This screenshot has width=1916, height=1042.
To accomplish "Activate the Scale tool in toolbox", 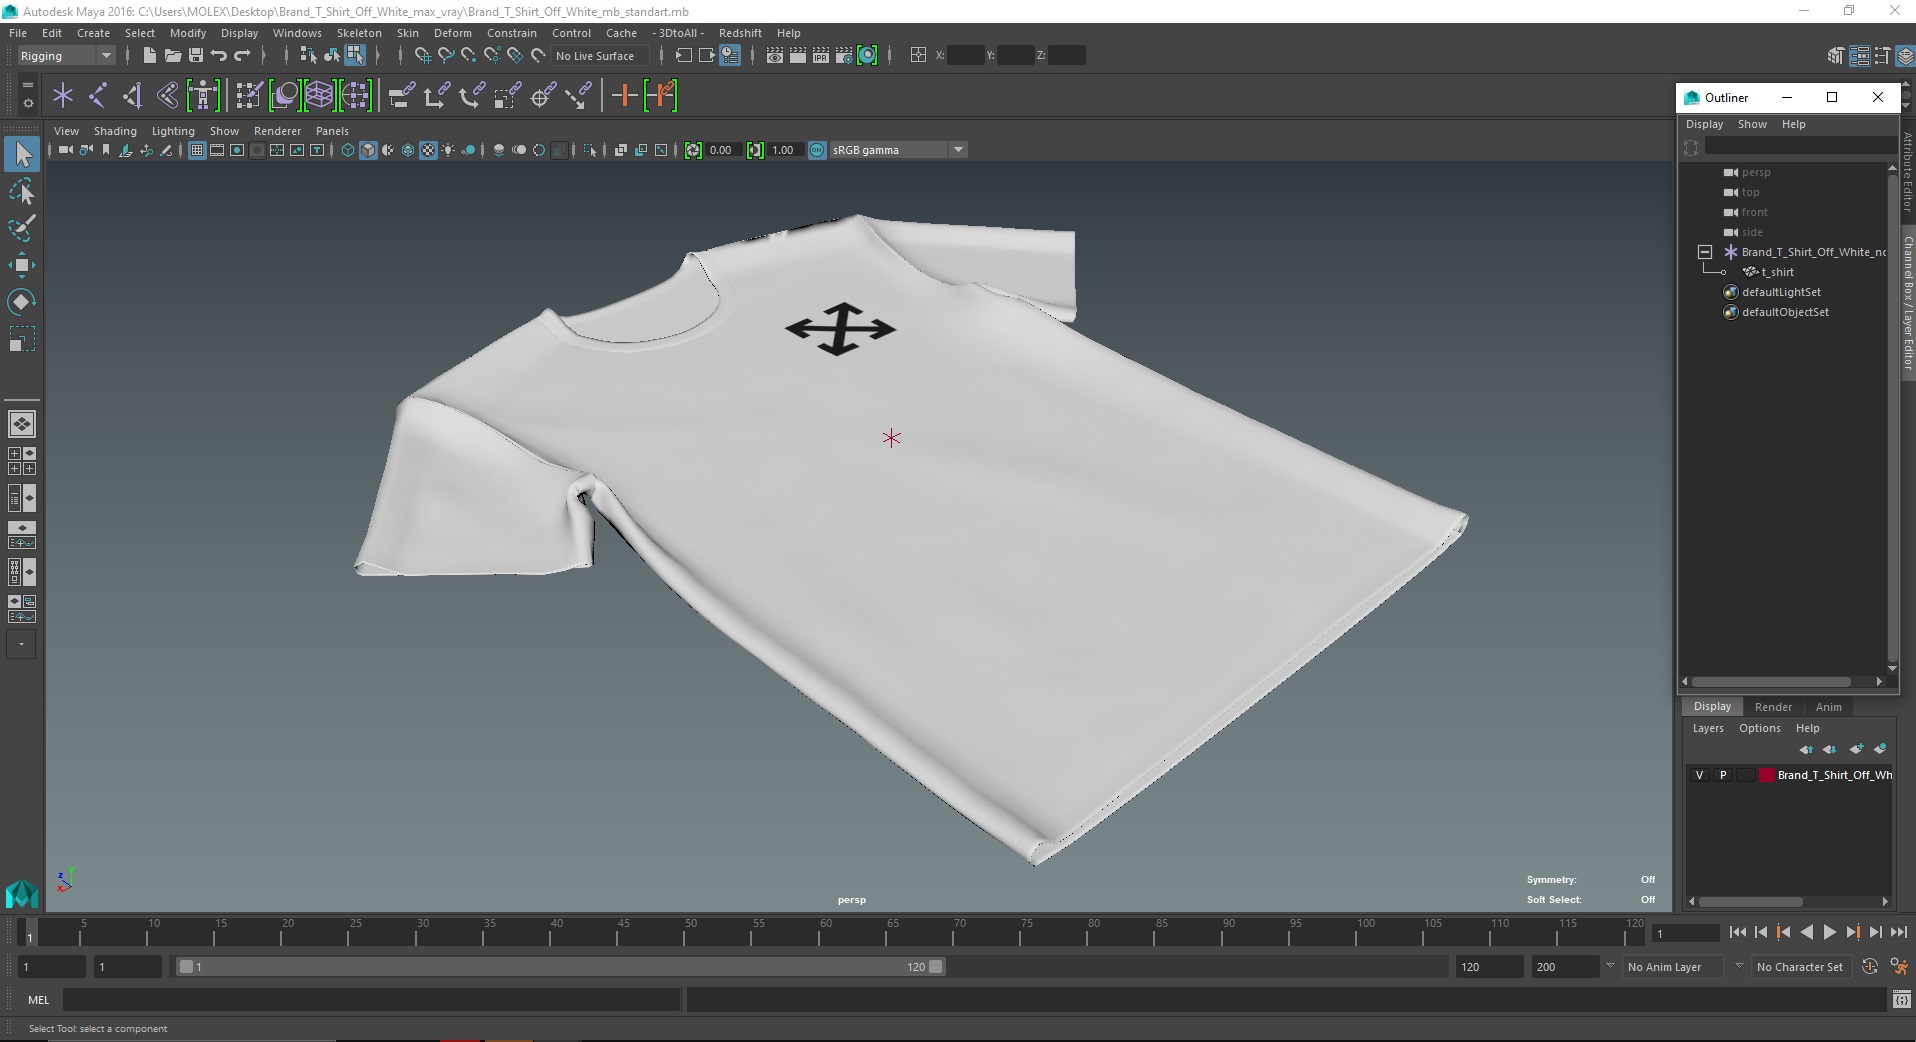I will tap(22, 339).
